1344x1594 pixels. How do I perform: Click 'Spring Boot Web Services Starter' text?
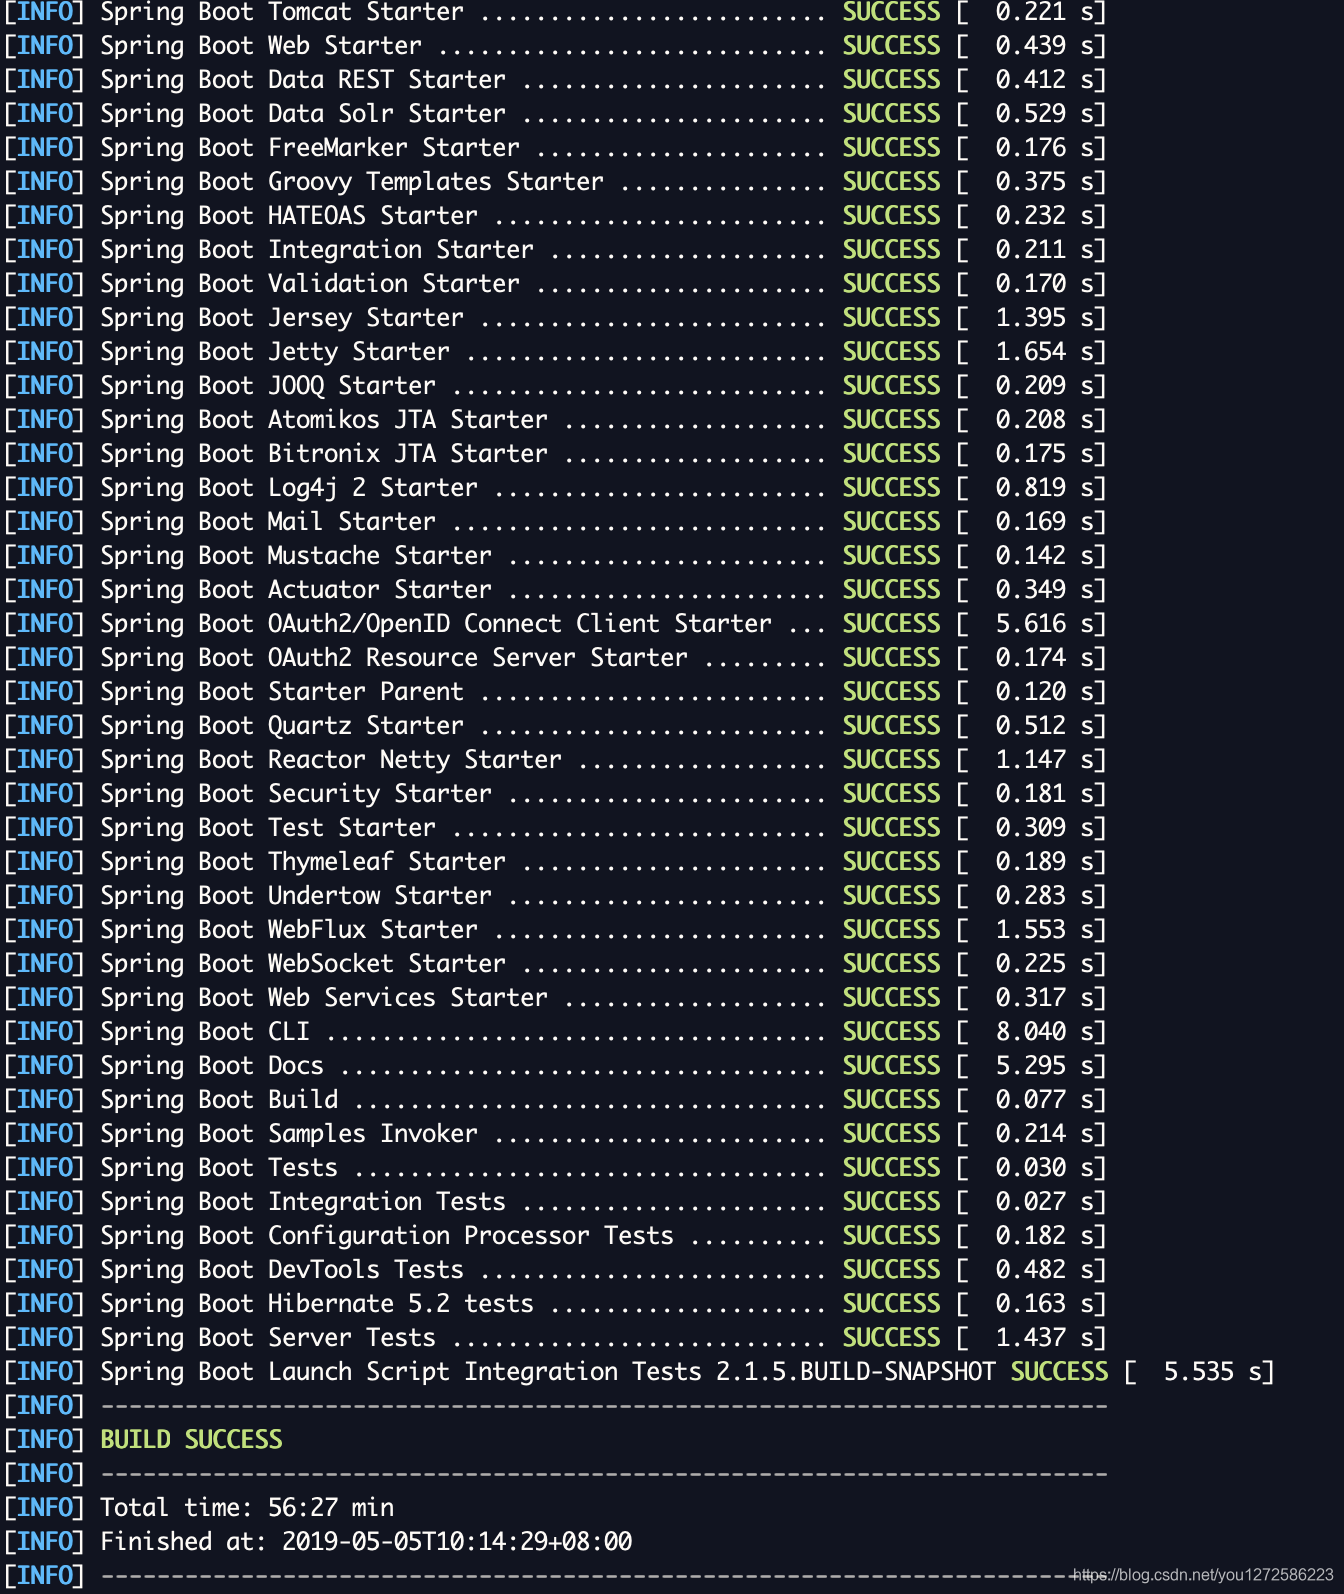324,998
